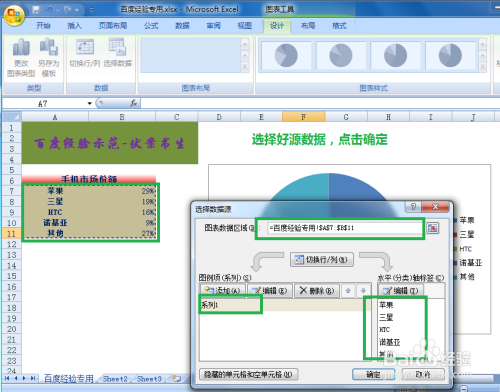Click the move series up arrow
The height and width of the screenshot is (392, 500).
click(x=348, y=291)
